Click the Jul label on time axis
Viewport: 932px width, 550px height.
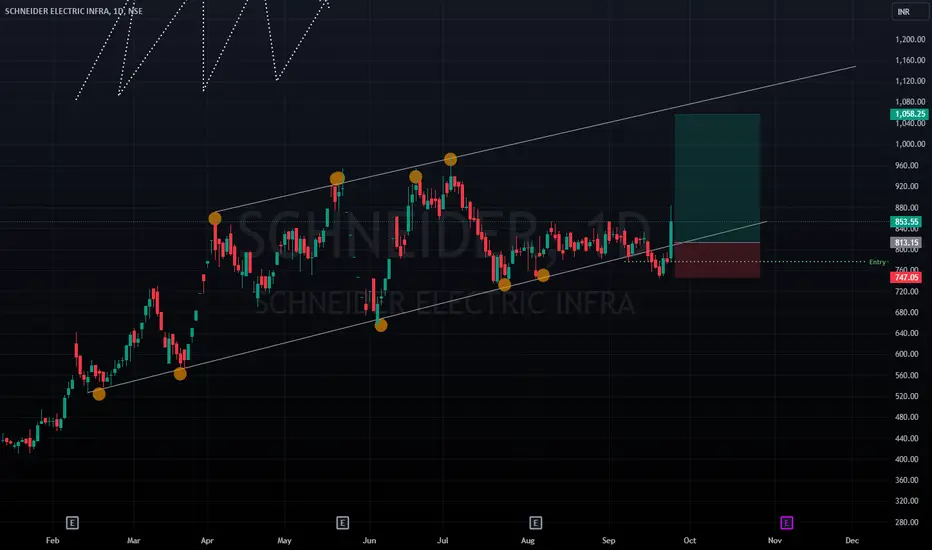click(x=442, y=540)
